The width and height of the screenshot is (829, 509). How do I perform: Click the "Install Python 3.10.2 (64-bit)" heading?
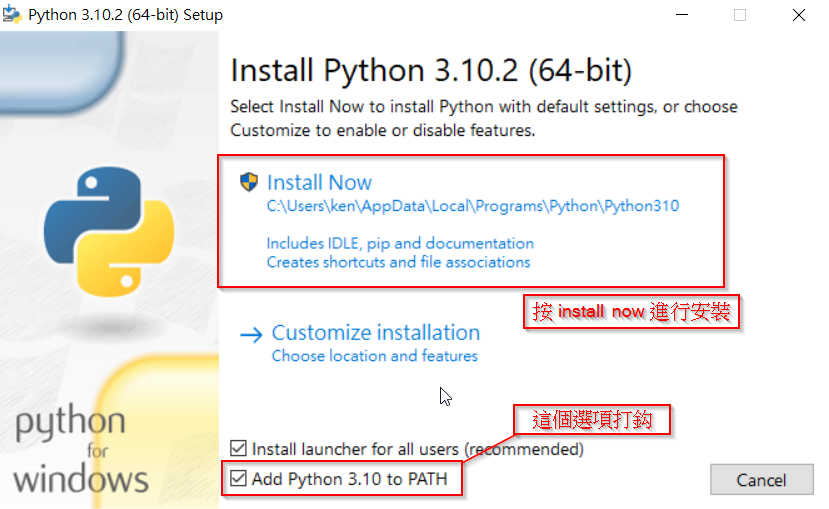click(x=431, y=71)
